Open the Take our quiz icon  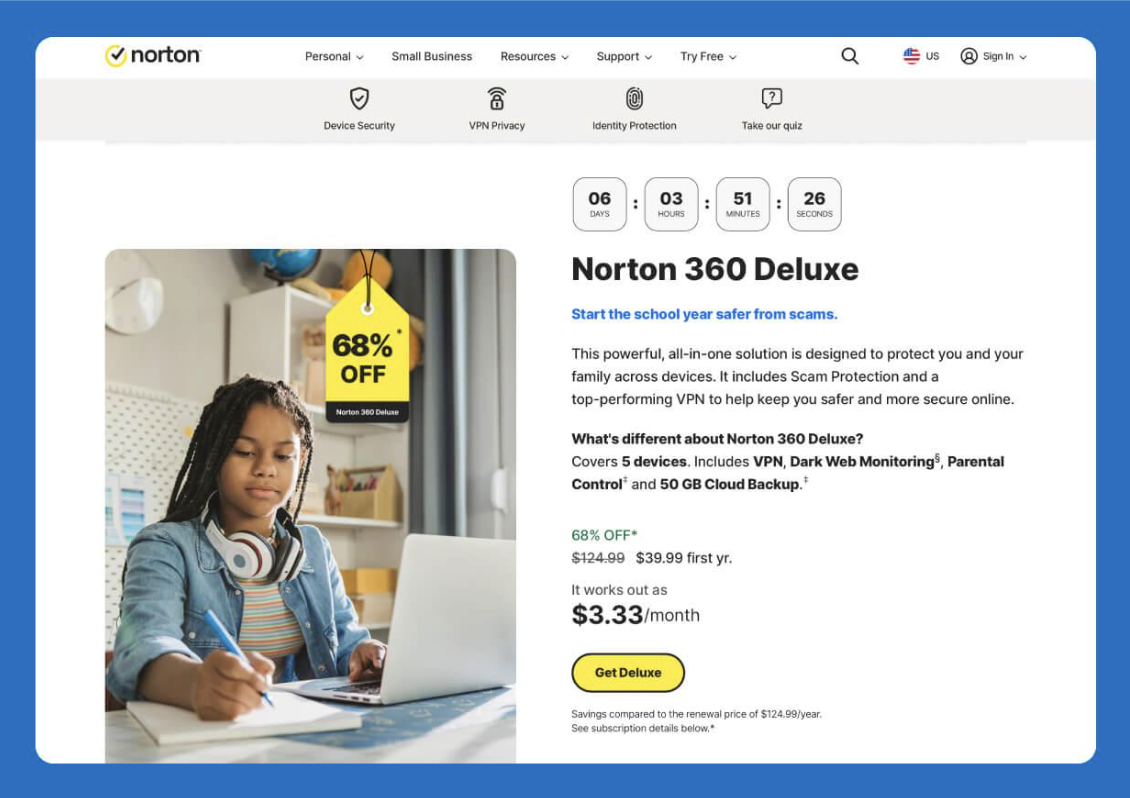pos(772,98)
